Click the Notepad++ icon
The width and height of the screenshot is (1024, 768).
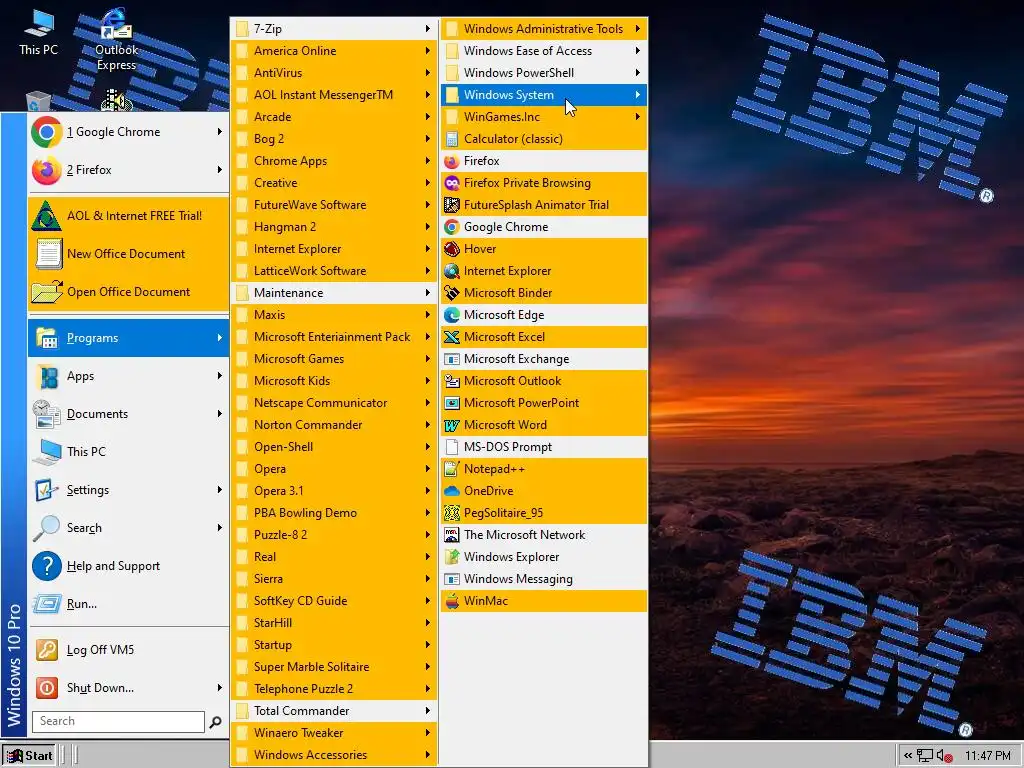(x=451, y=469)
